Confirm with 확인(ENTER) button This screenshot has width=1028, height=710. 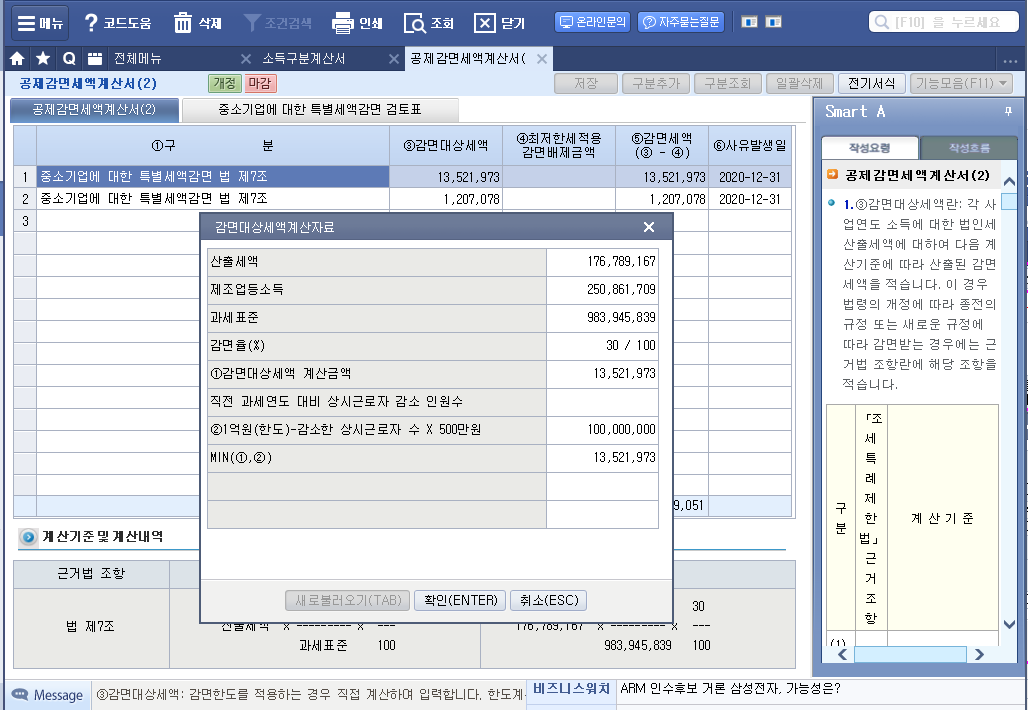[x=460, y=601]
